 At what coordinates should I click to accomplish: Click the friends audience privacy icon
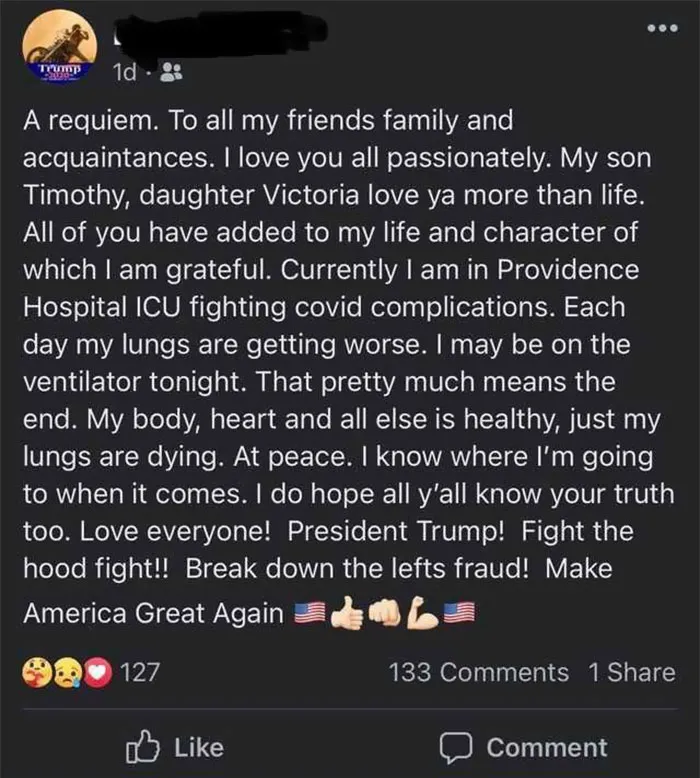[x=172, y=72]
